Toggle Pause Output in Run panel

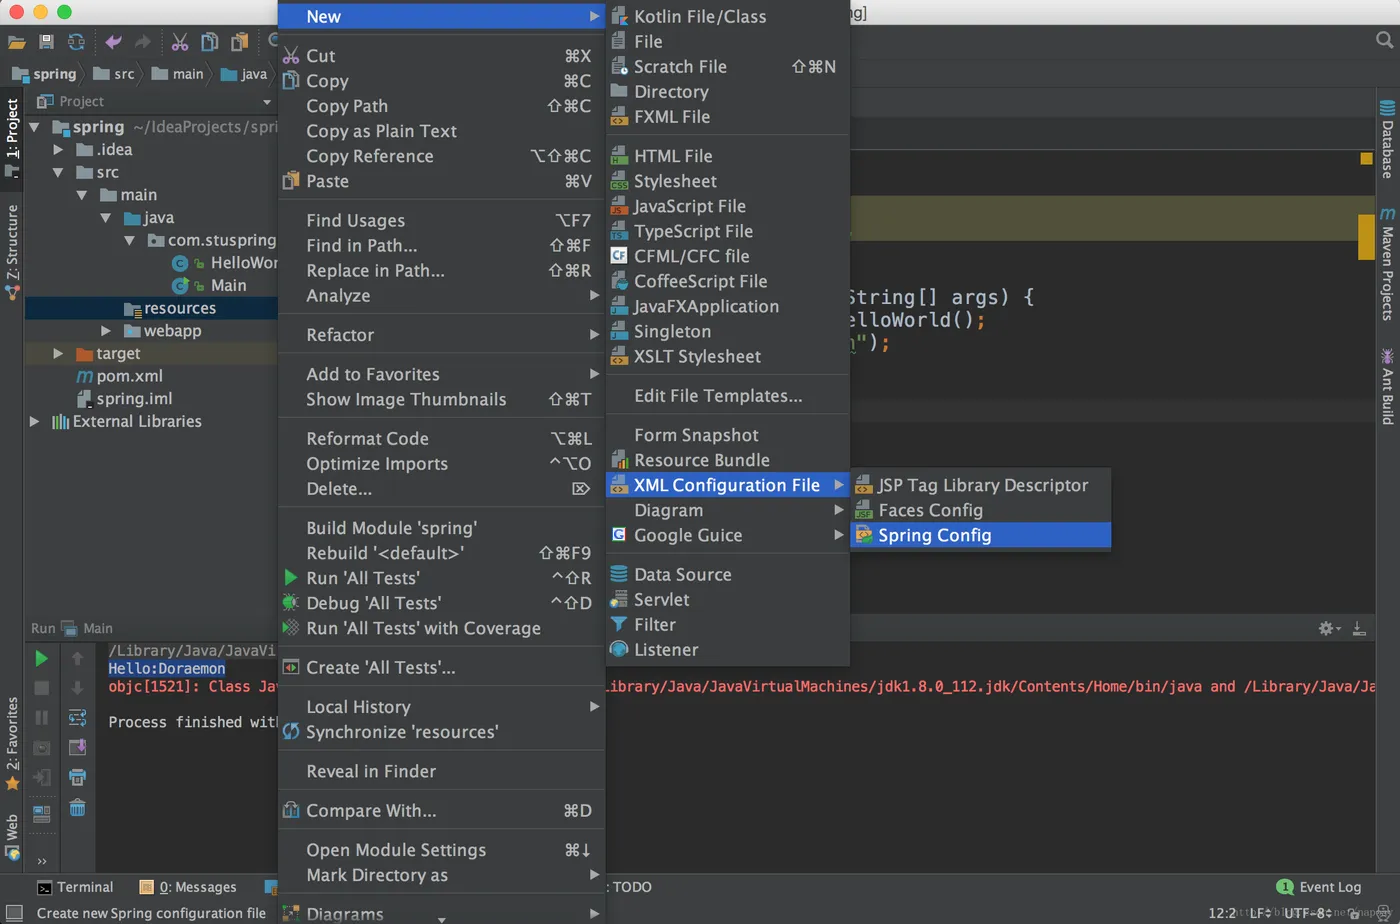coord(41,717)
